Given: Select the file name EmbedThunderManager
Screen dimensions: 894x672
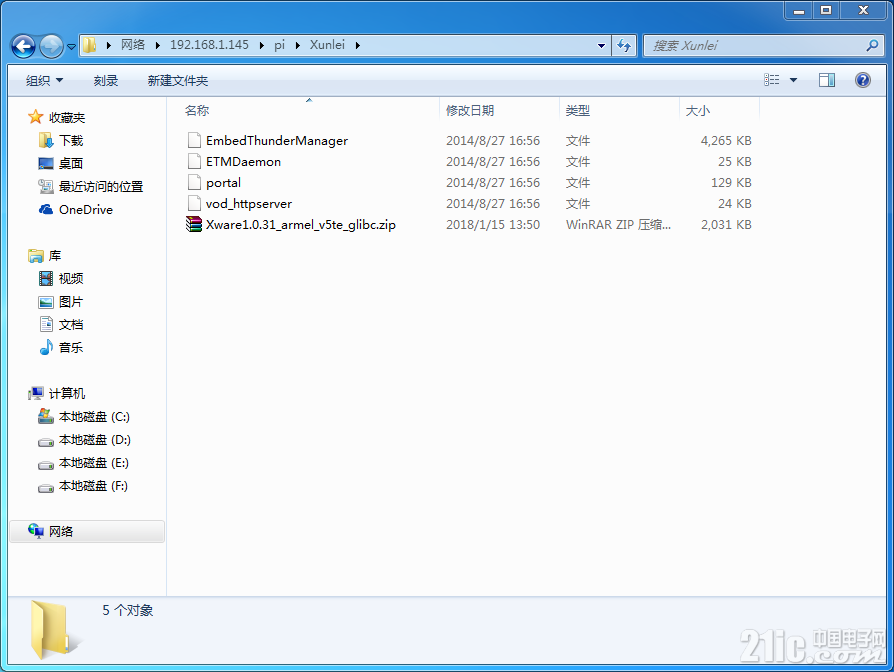Looking at the screenshot, I should click(x=277, y=141).
